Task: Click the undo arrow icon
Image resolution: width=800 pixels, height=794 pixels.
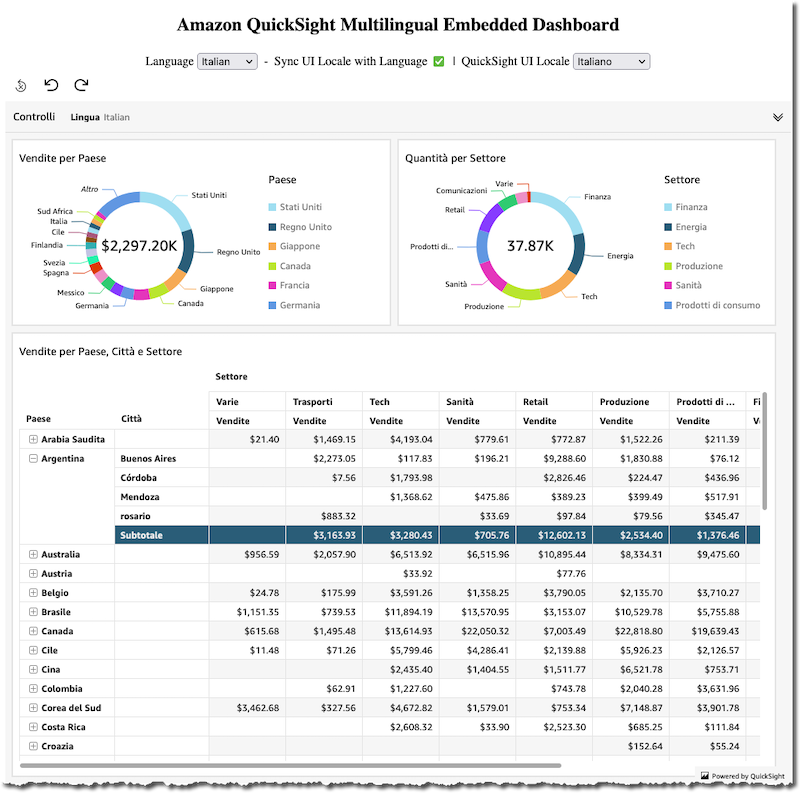Action: point(51,85)
